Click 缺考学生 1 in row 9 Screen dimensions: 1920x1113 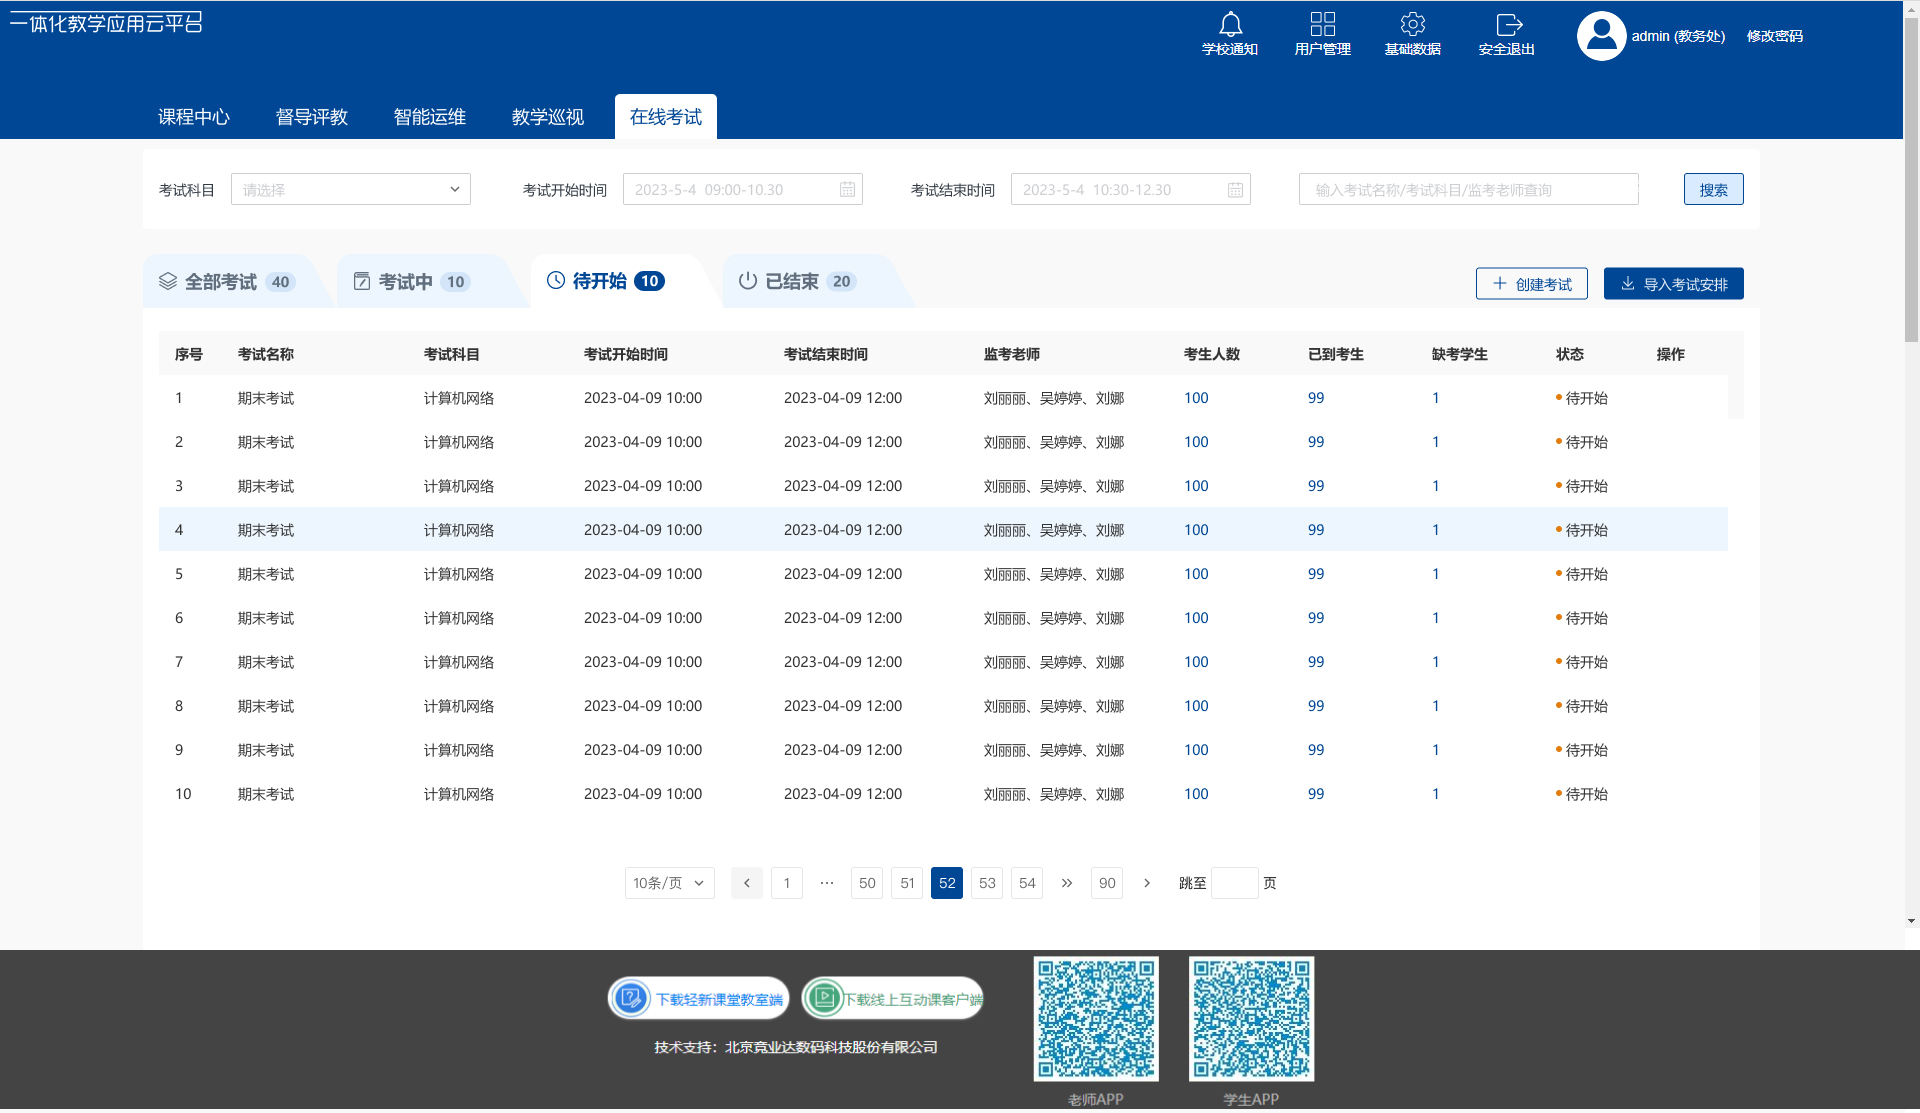1436,750
